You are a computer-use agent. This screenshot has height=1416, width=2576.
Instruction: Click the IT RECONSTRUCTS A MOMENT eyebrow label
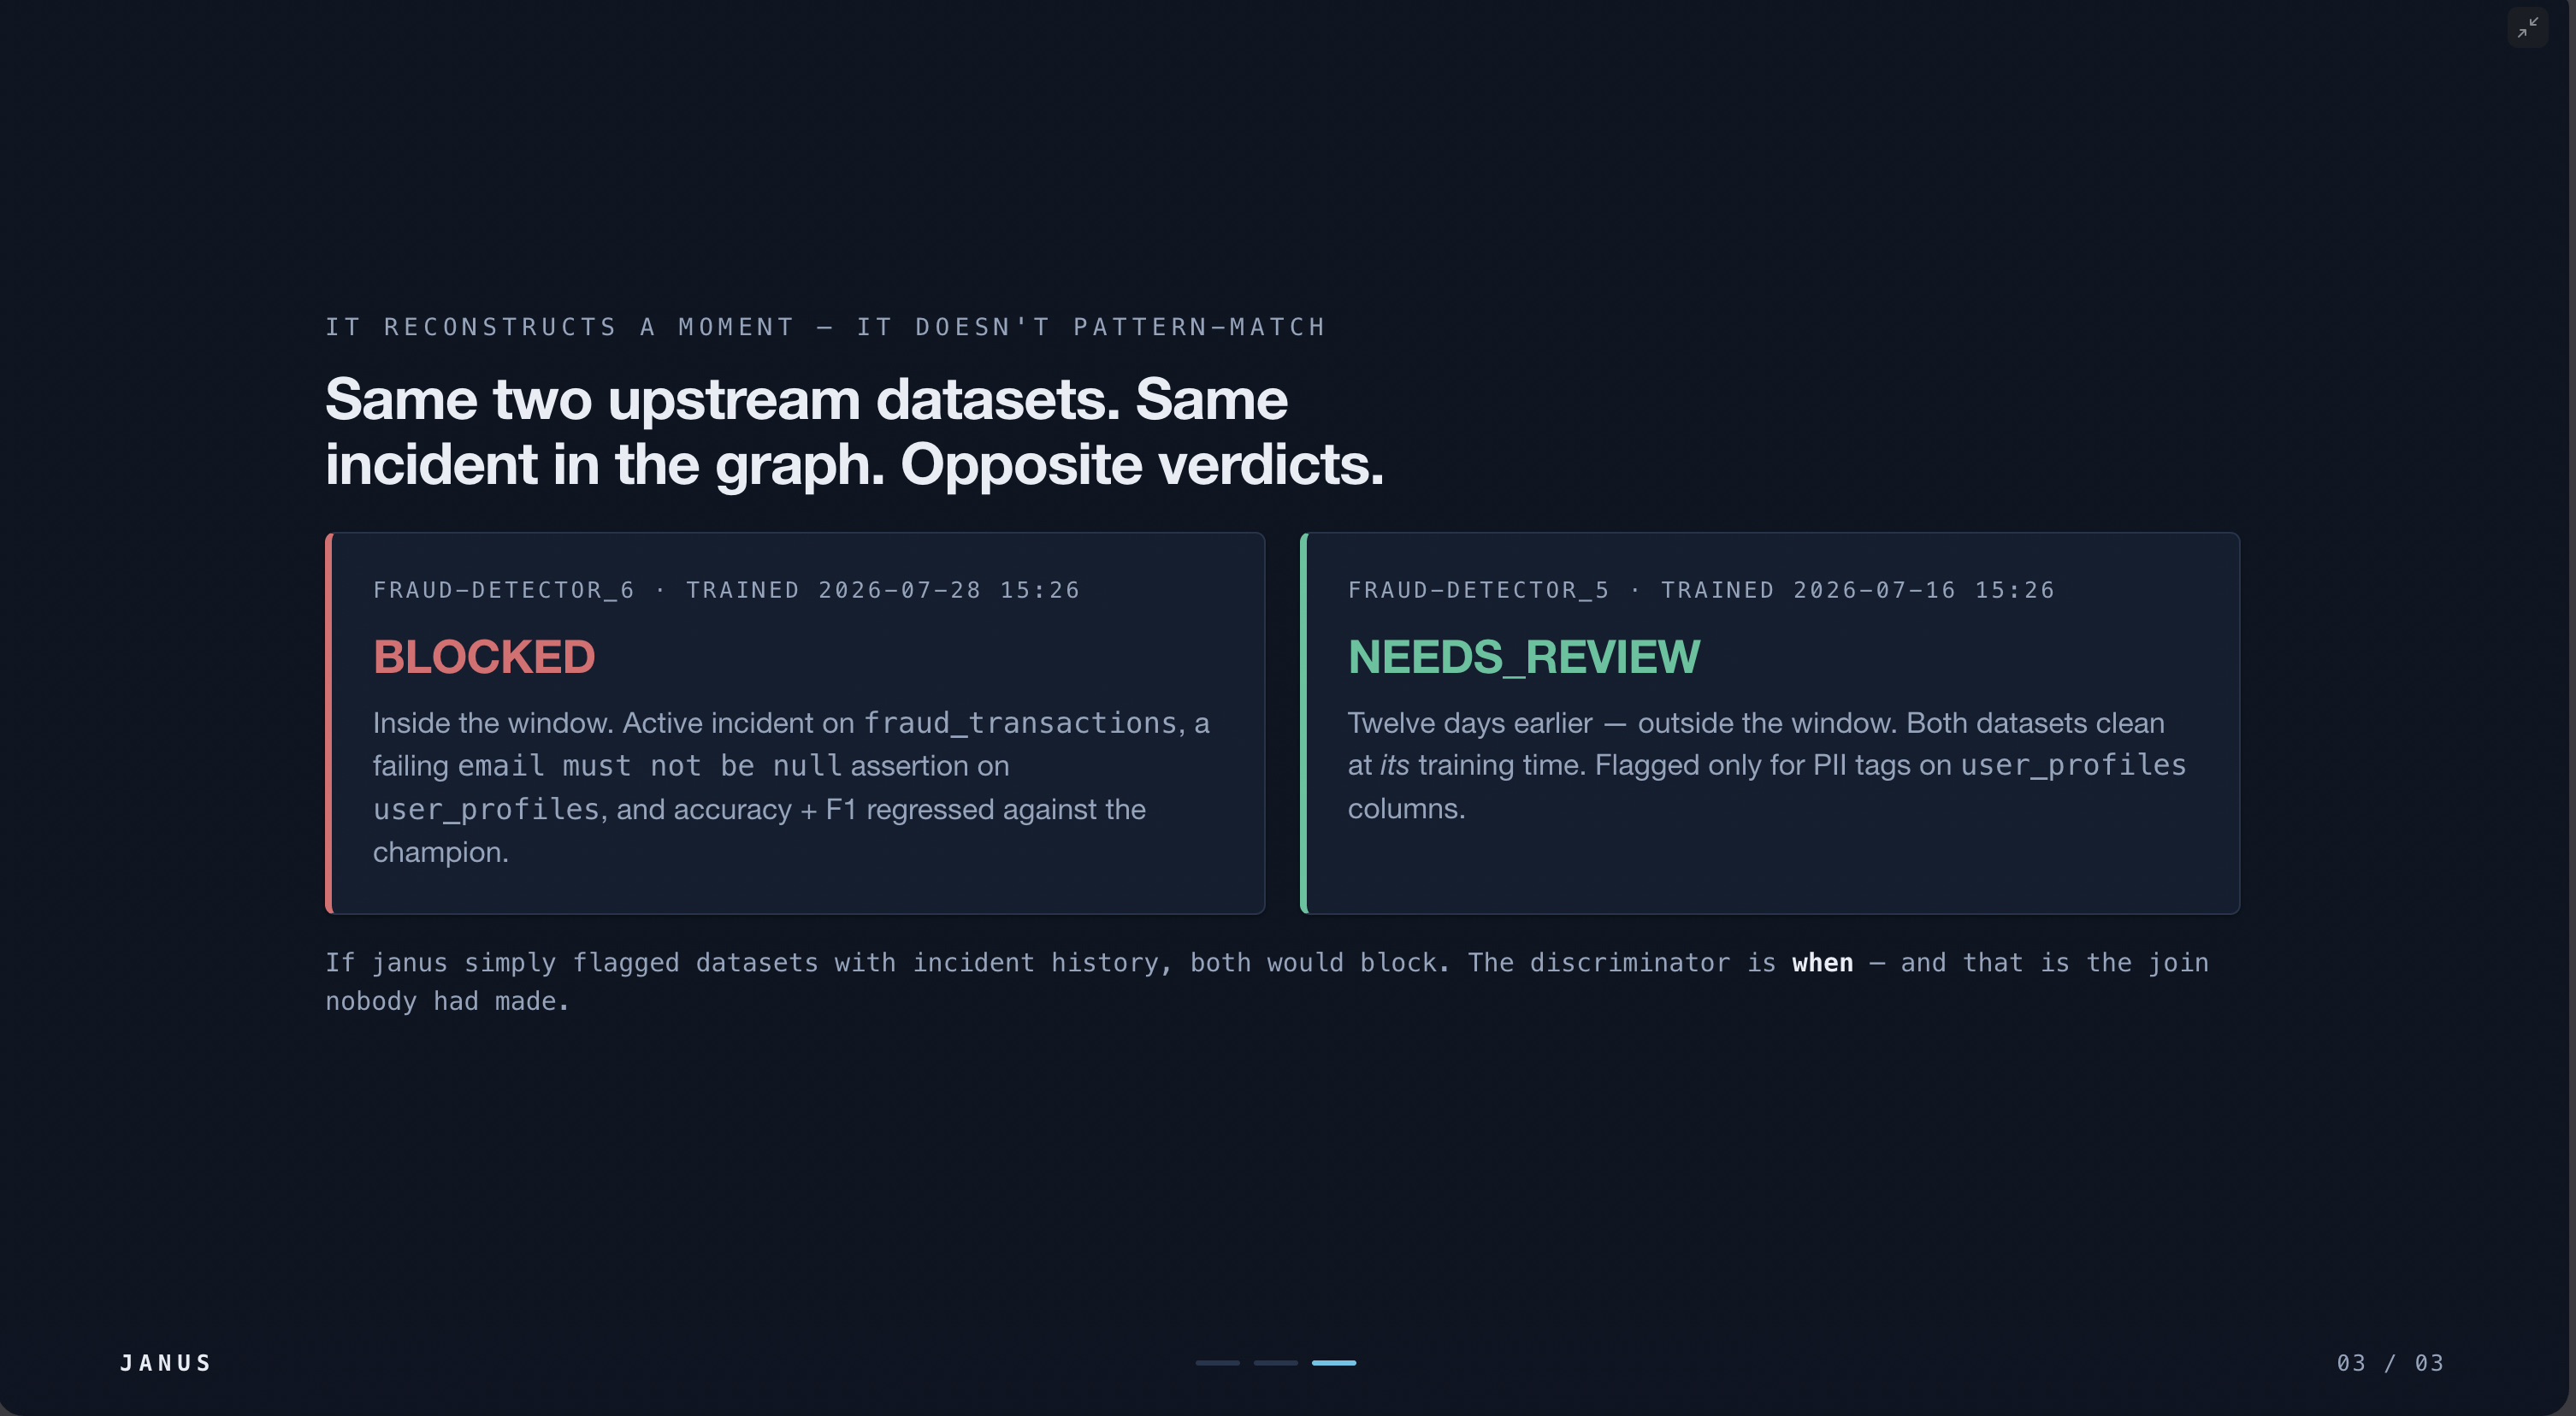[x=826, y=327]
